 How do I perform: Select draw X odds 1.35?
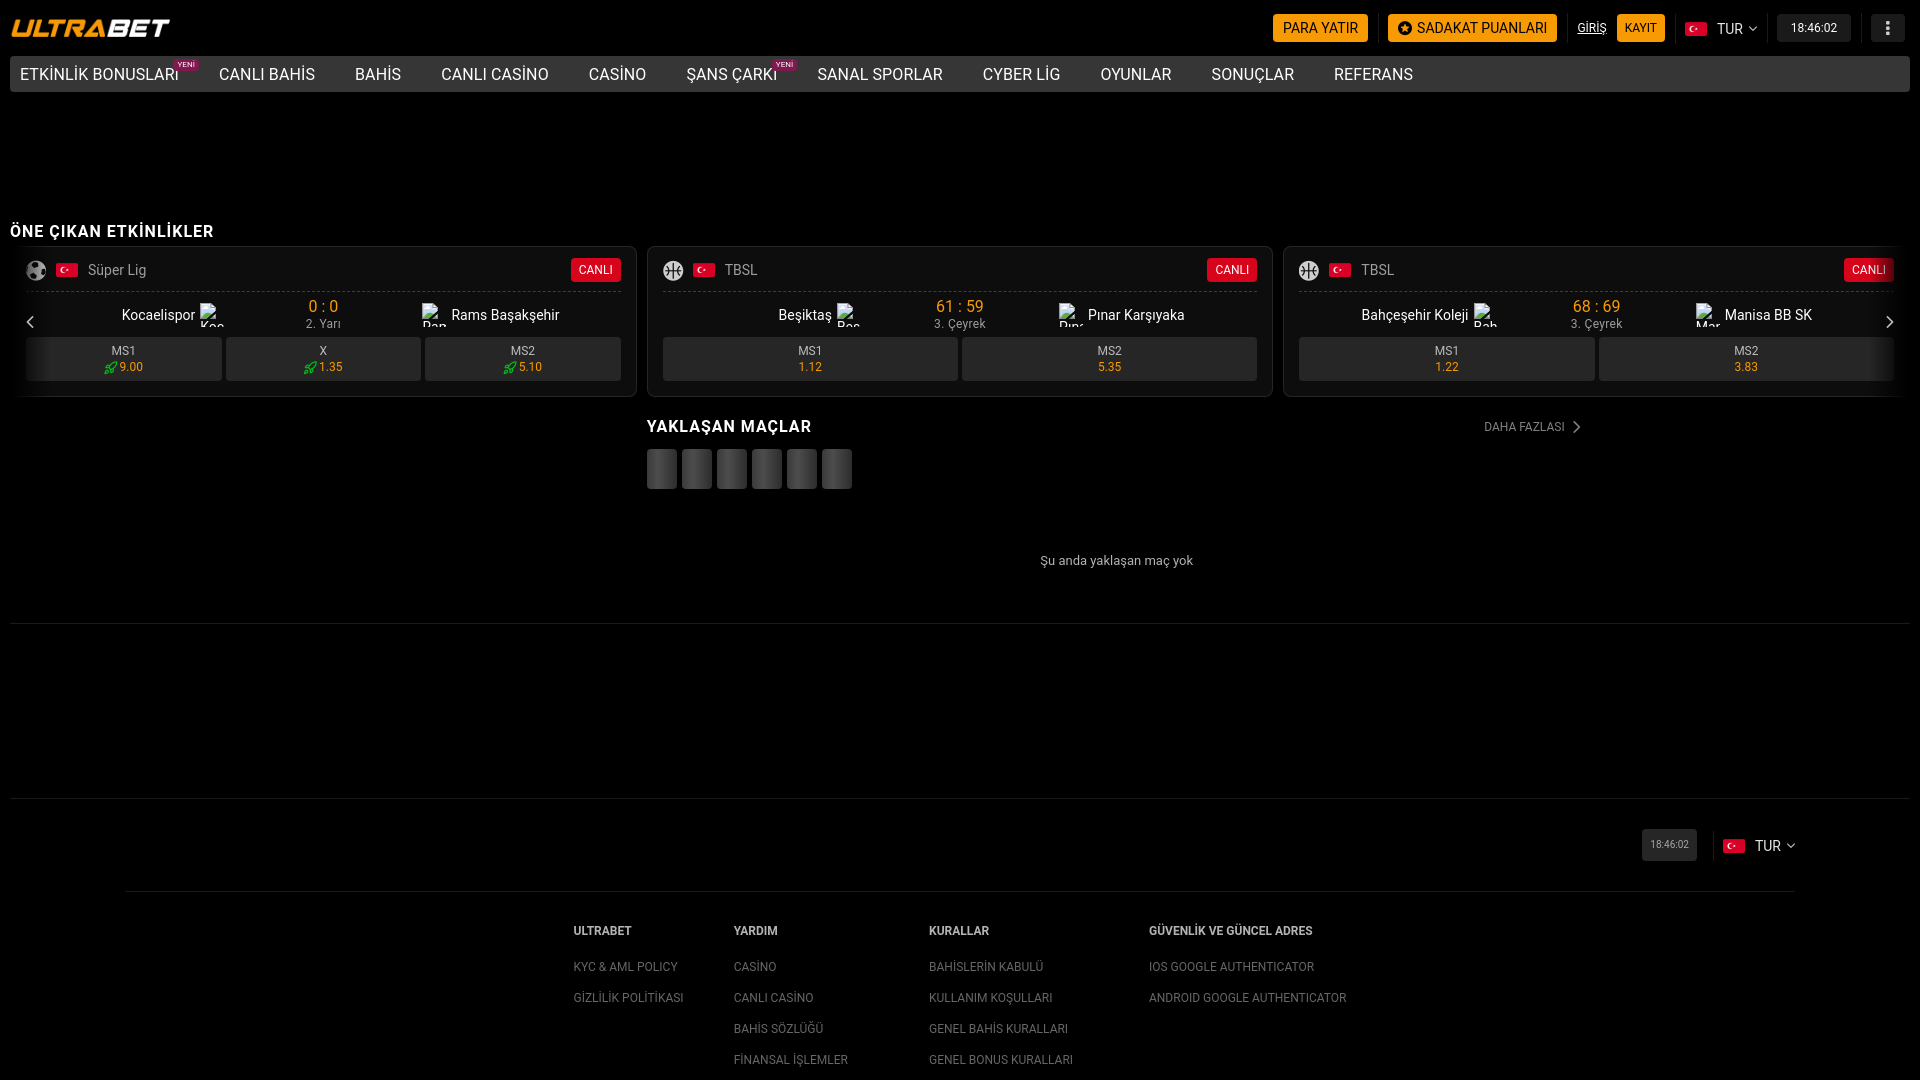tap(323, 359)
